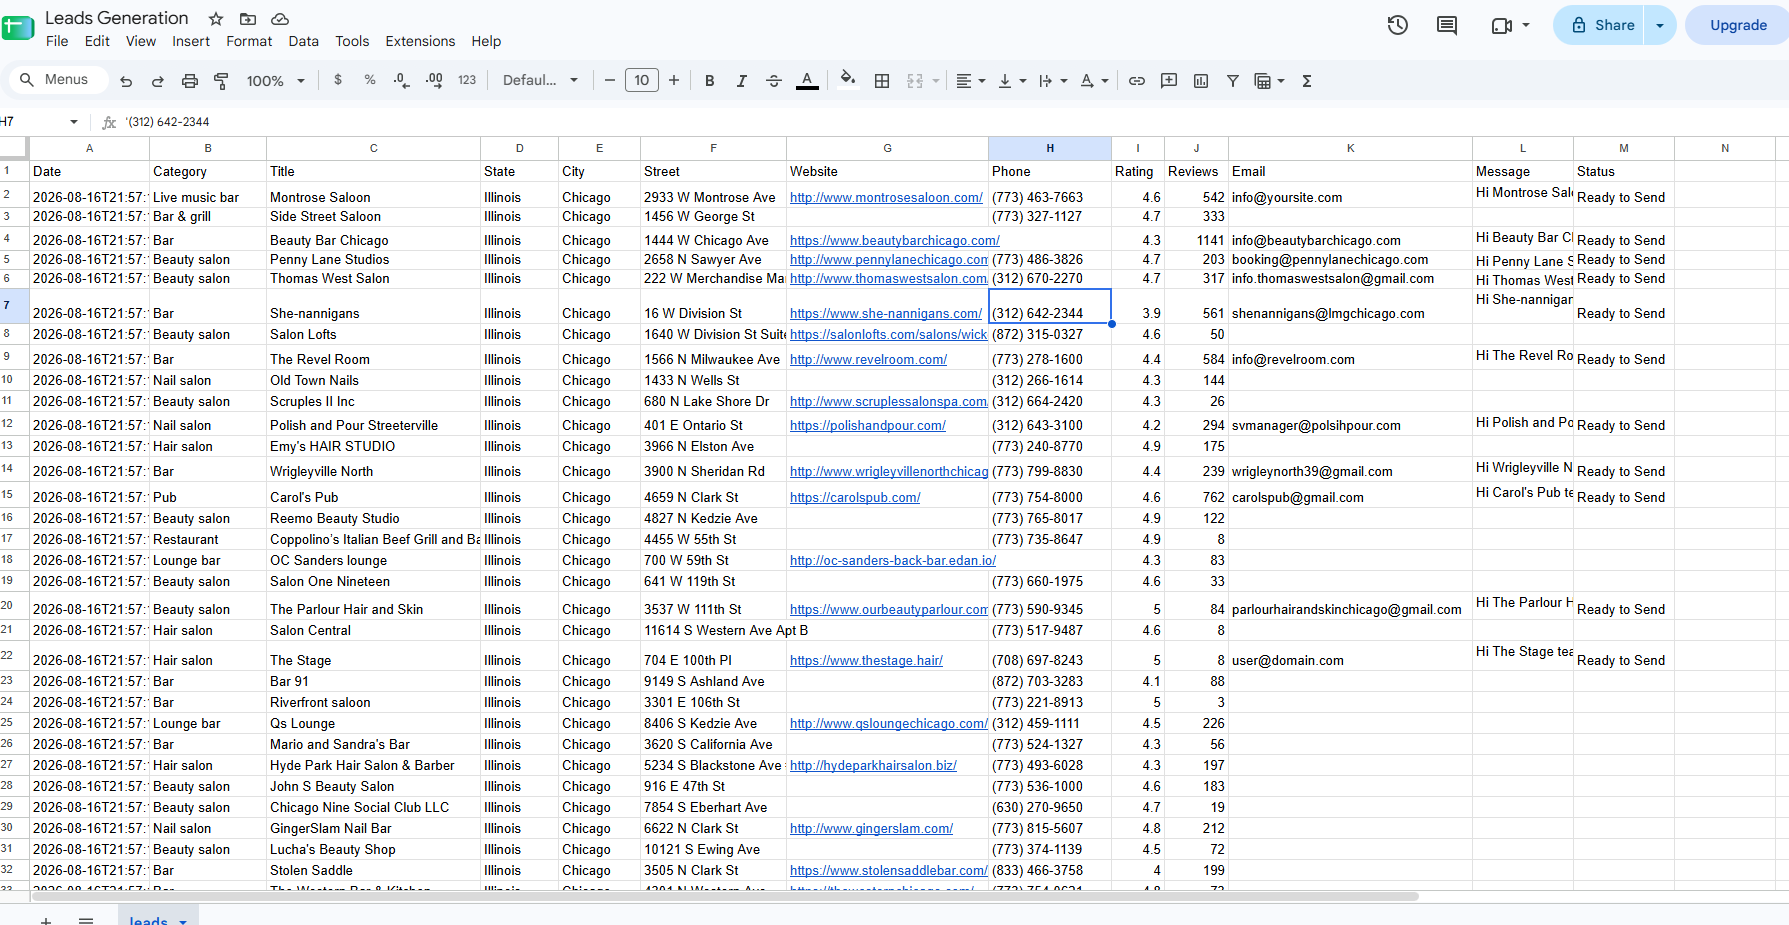Change the text color
The height and width of the screenshot is (925, 1789).
tap(807, 81)
